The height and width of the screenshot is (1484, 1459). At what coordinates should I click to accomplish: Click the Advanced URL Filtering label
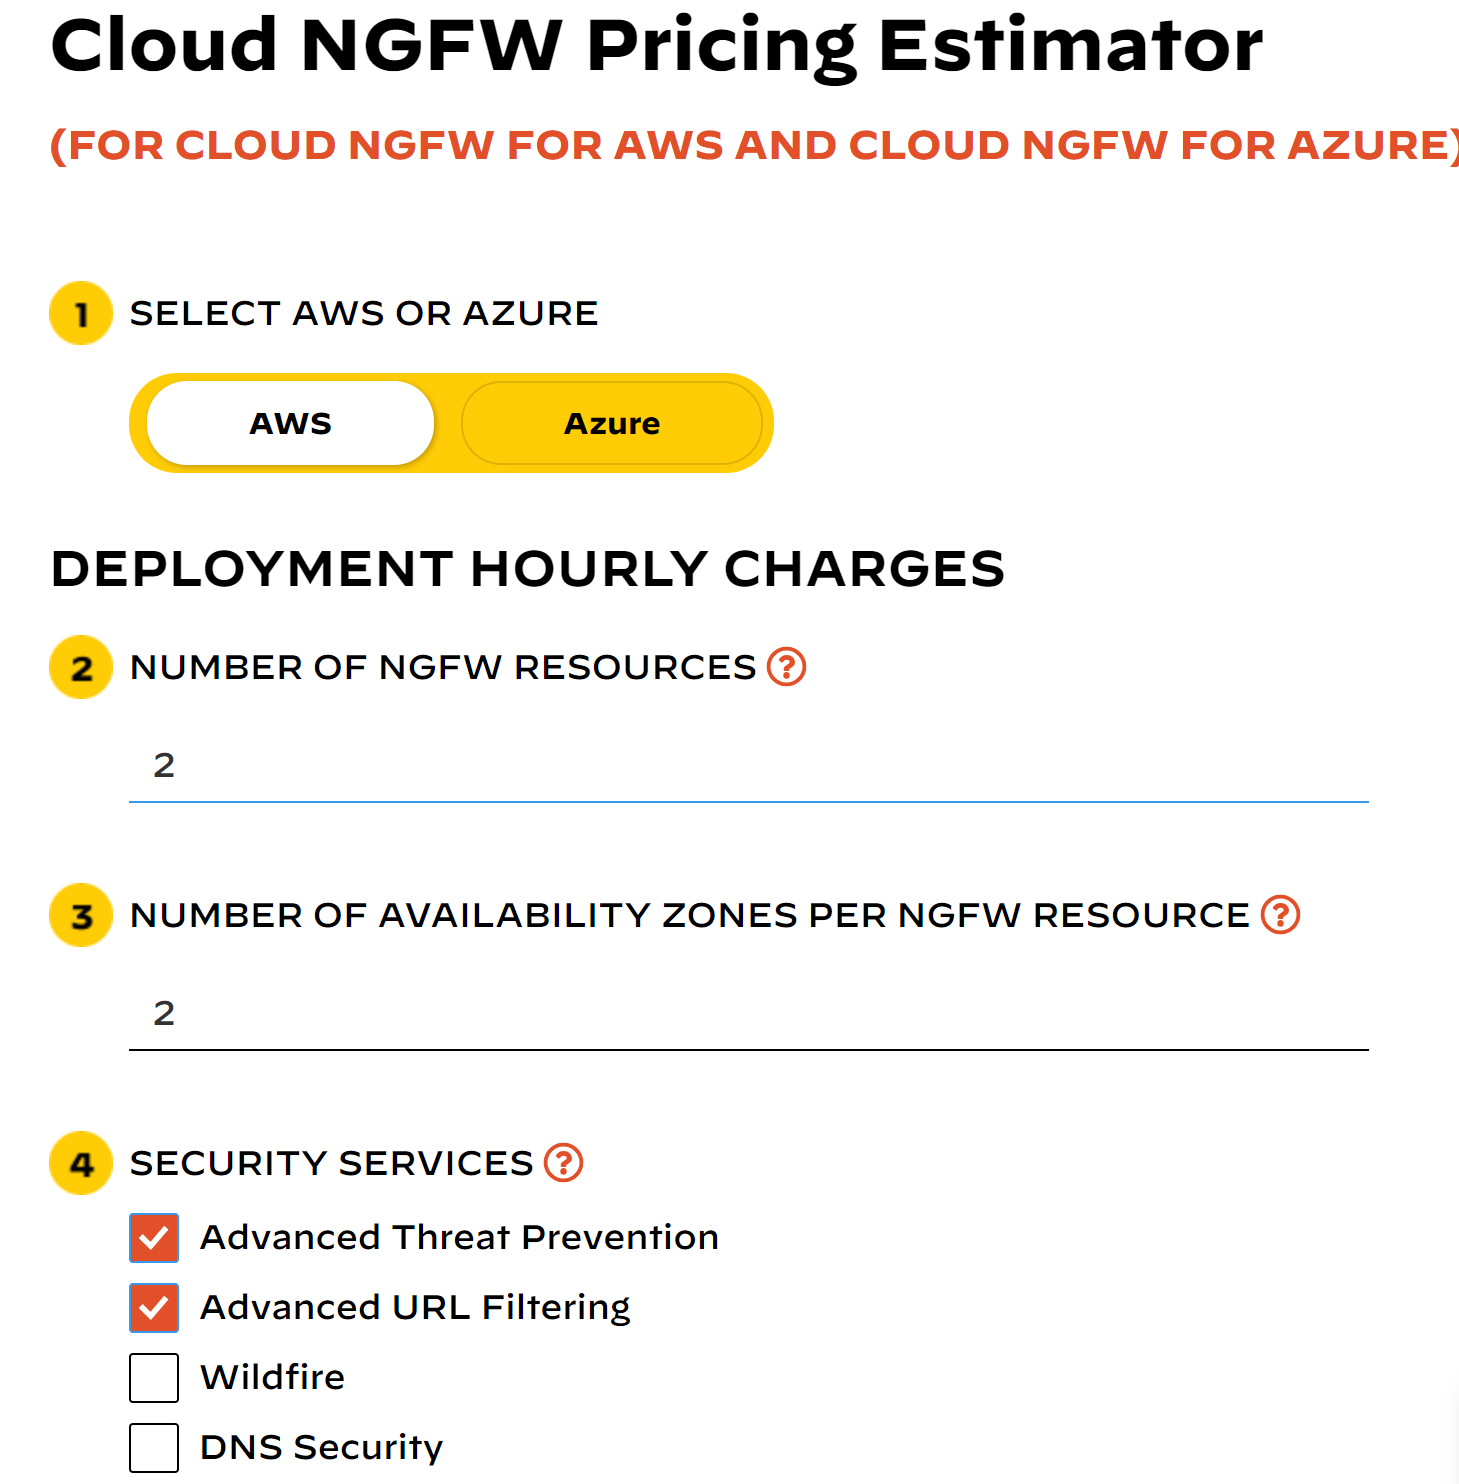pos(416,1308)
